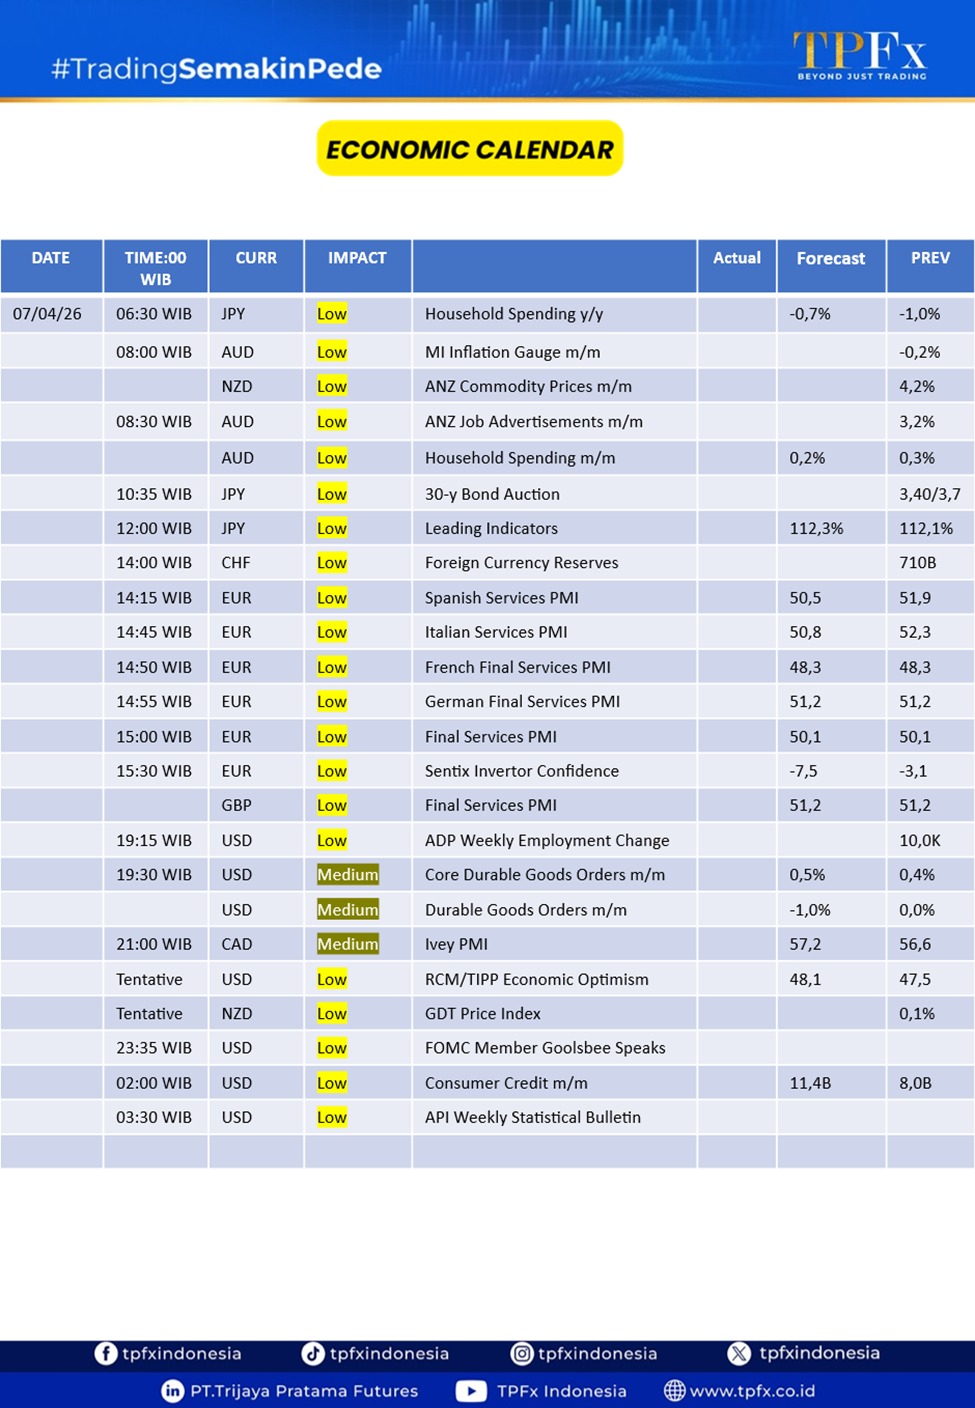Click the yellow Economic Calendar banner
This screenshot has height=1408, width=975.
tap(470, 149)
